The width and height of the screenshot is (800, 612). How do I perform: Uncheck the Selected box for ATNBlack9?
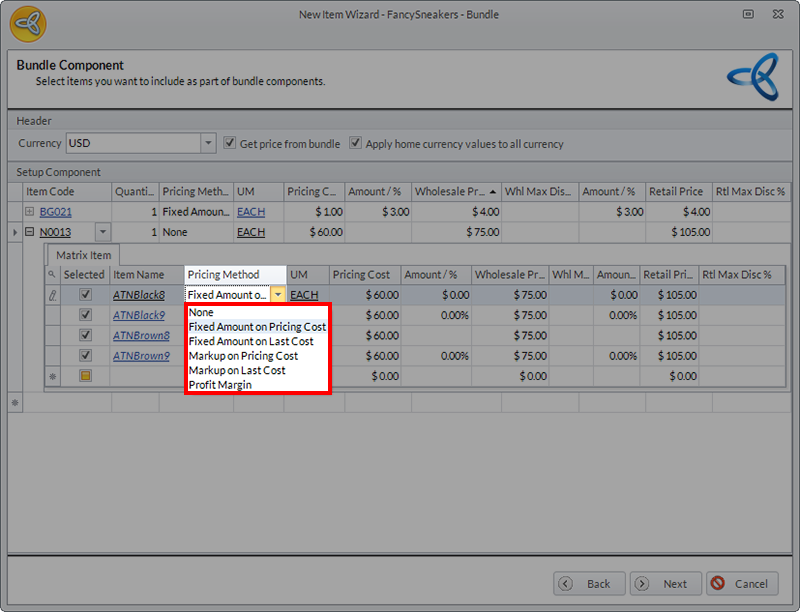point(86,315)
